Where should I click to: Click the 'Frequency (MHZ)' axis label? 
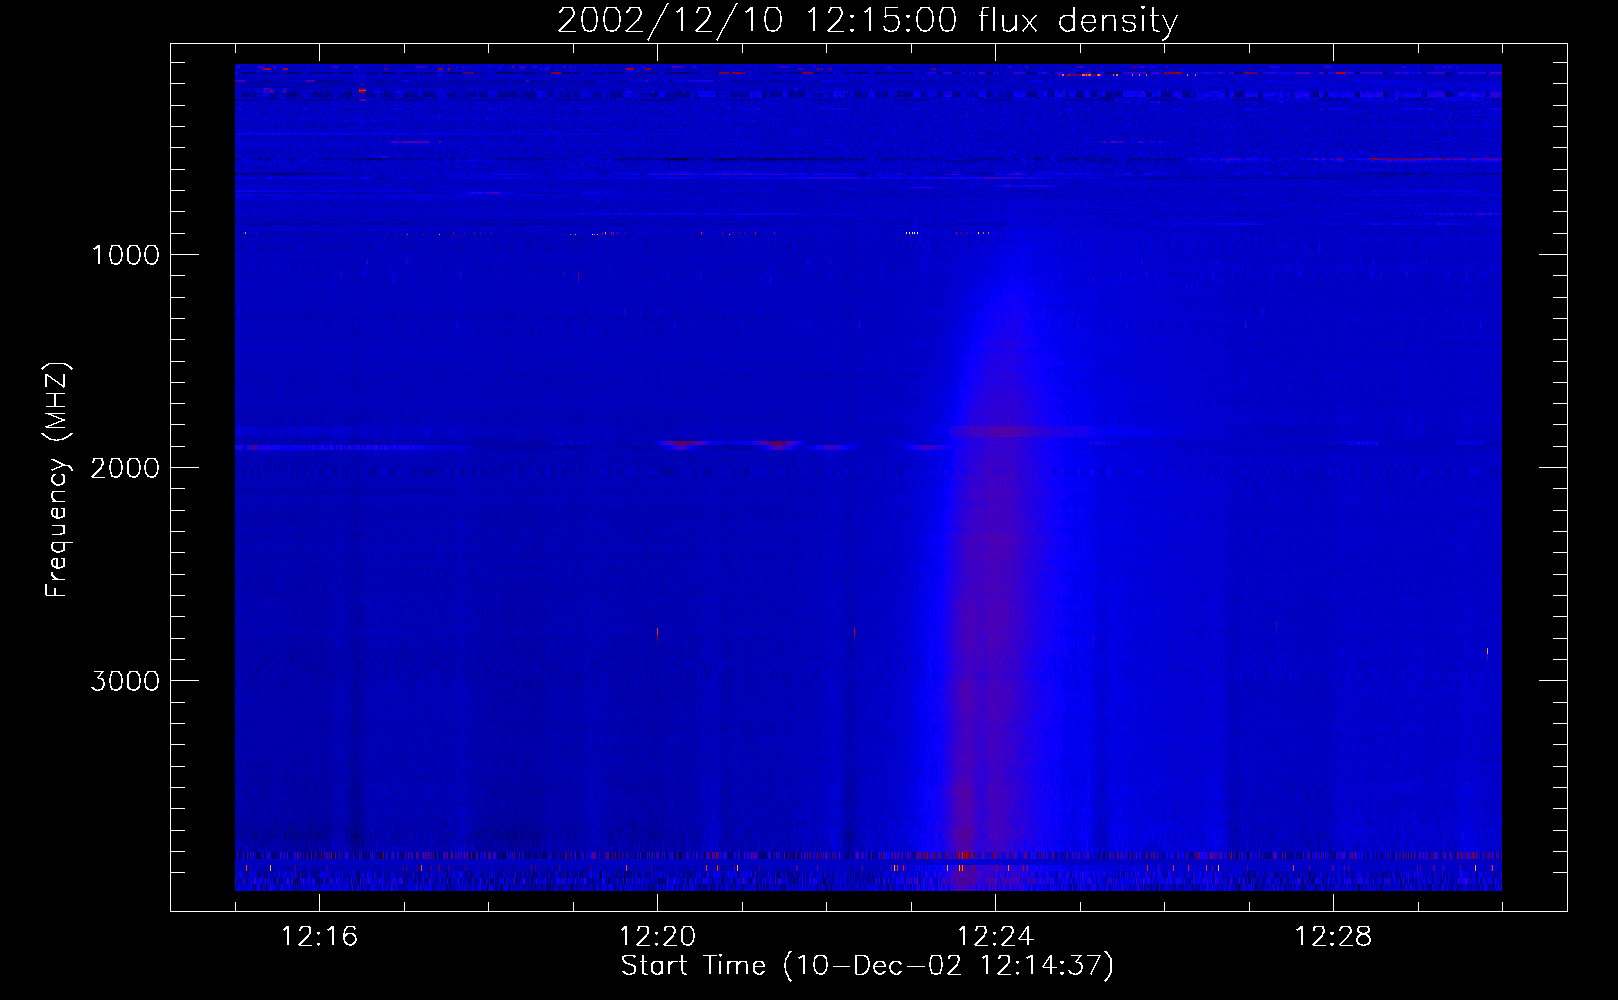point(57,479)
